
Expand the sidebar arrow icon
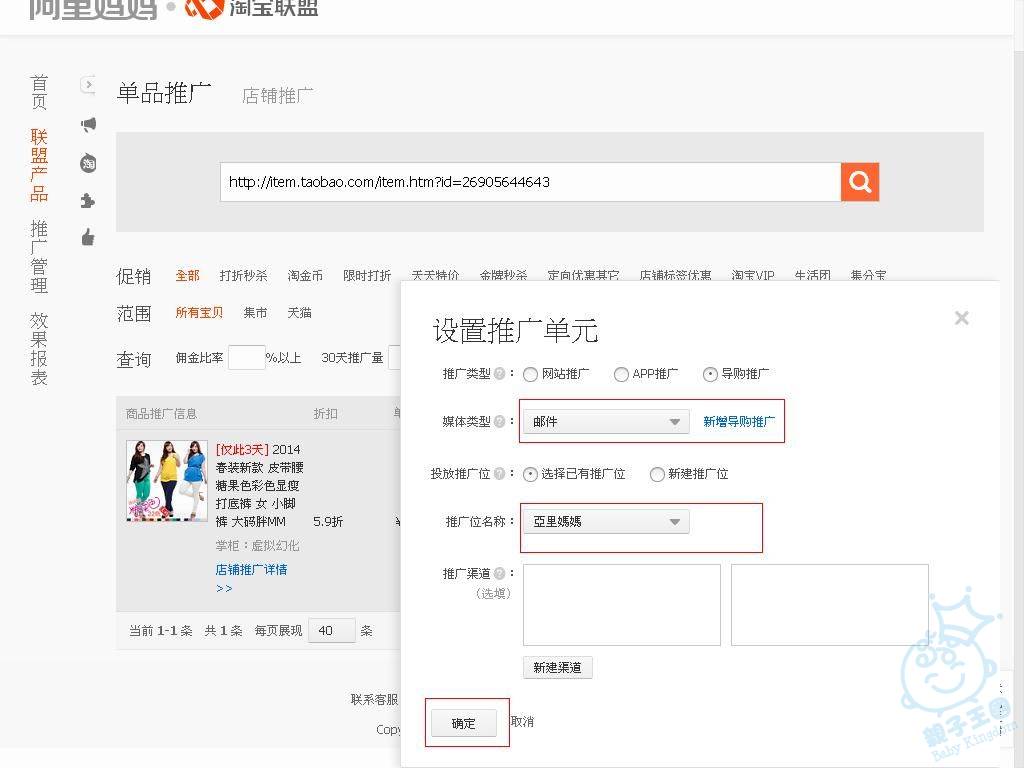(88, 85)
